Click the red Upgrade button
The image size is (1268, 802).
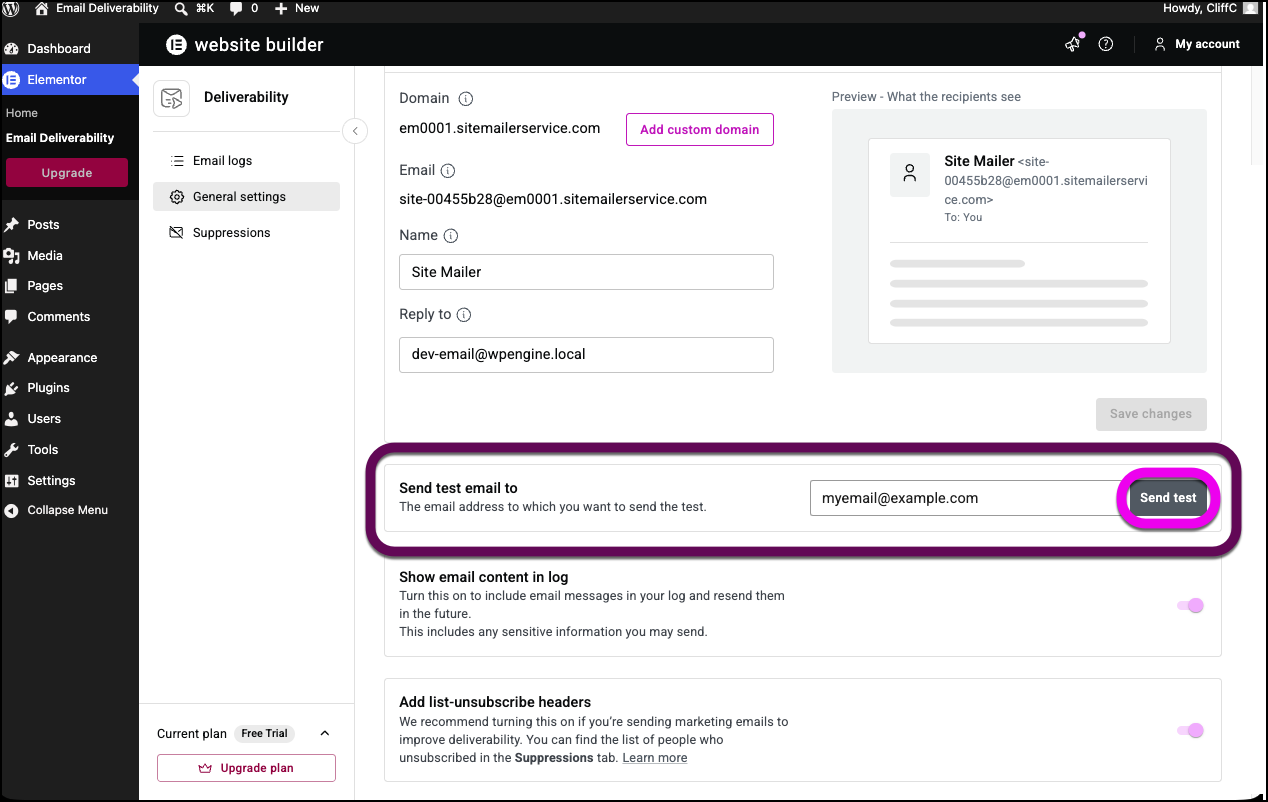67,173
